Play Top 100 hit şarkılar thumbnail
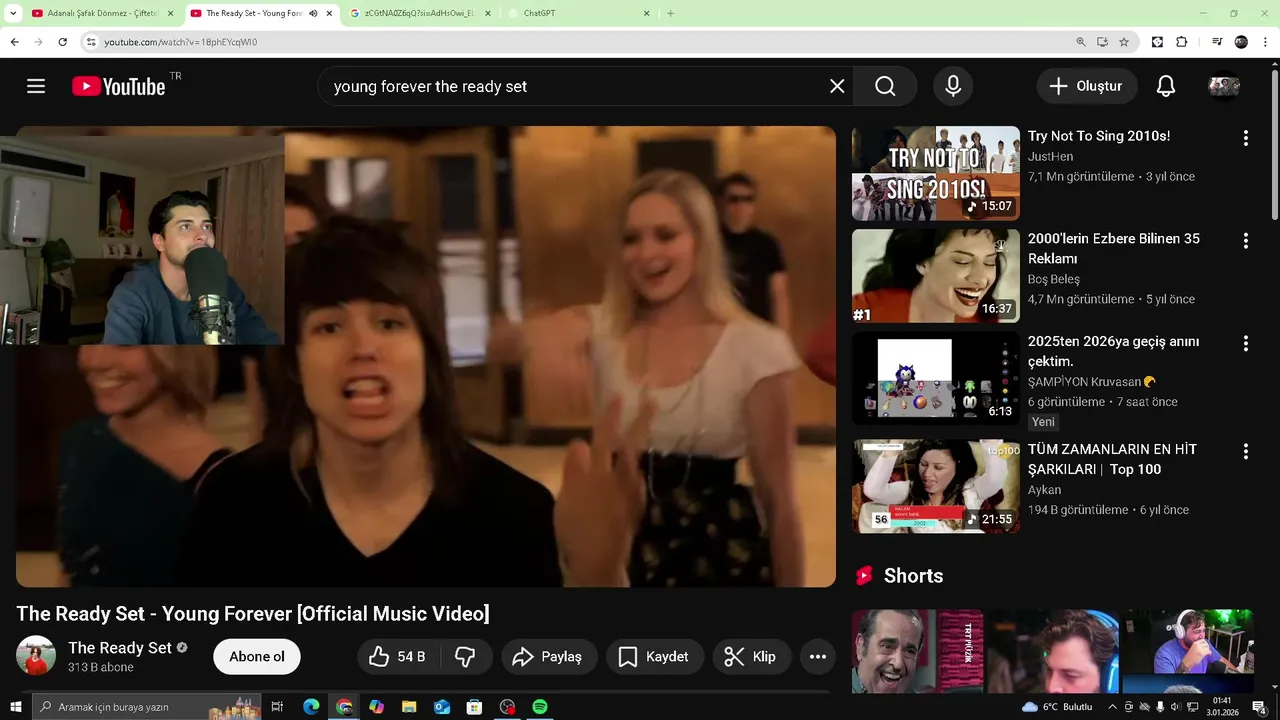1280x720 pixels. coord(936,486)
